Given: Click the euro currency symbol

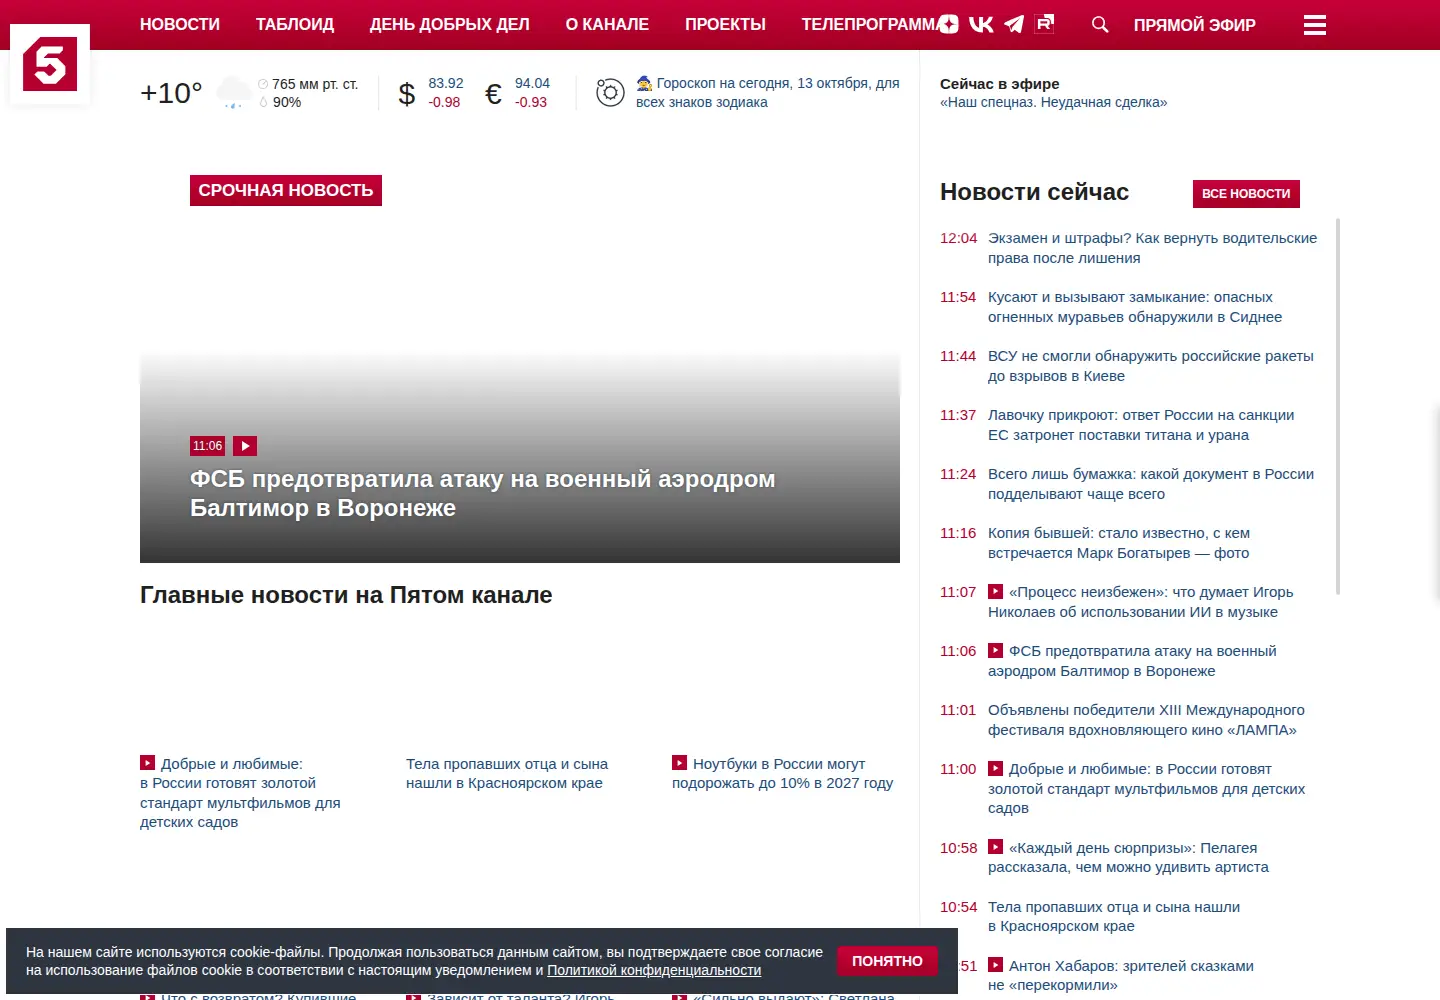Looking at the screenshot, I should [x=493, y=93].
